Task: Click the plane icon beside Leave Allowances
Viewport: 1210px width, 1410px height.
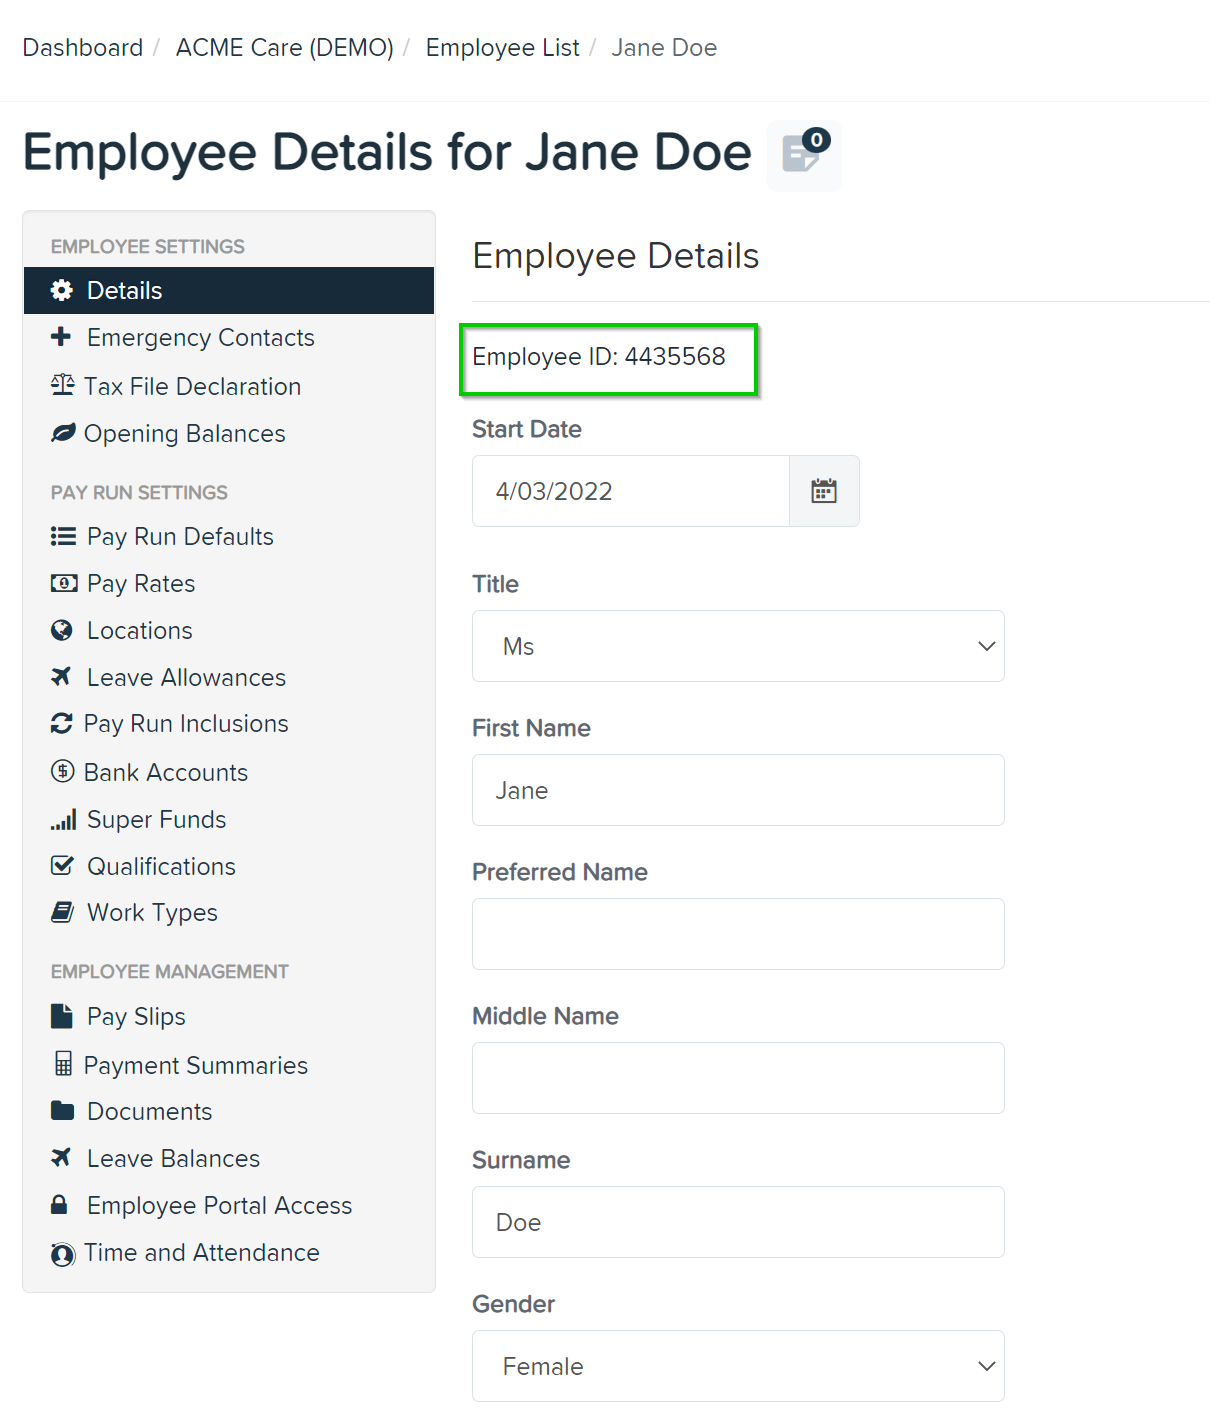Action: coord(61,677)
